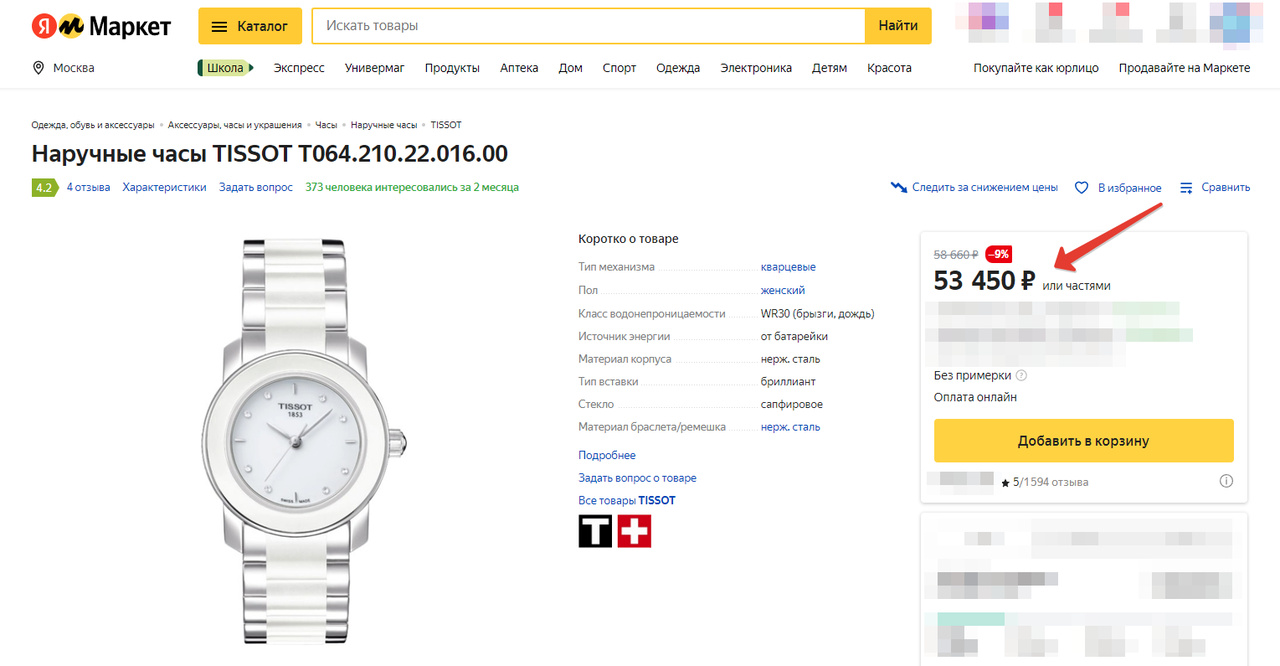Viewport: 1280px width, 666px height.
Task: Click the location pin for Москва
Action: (x=39, y=68)
